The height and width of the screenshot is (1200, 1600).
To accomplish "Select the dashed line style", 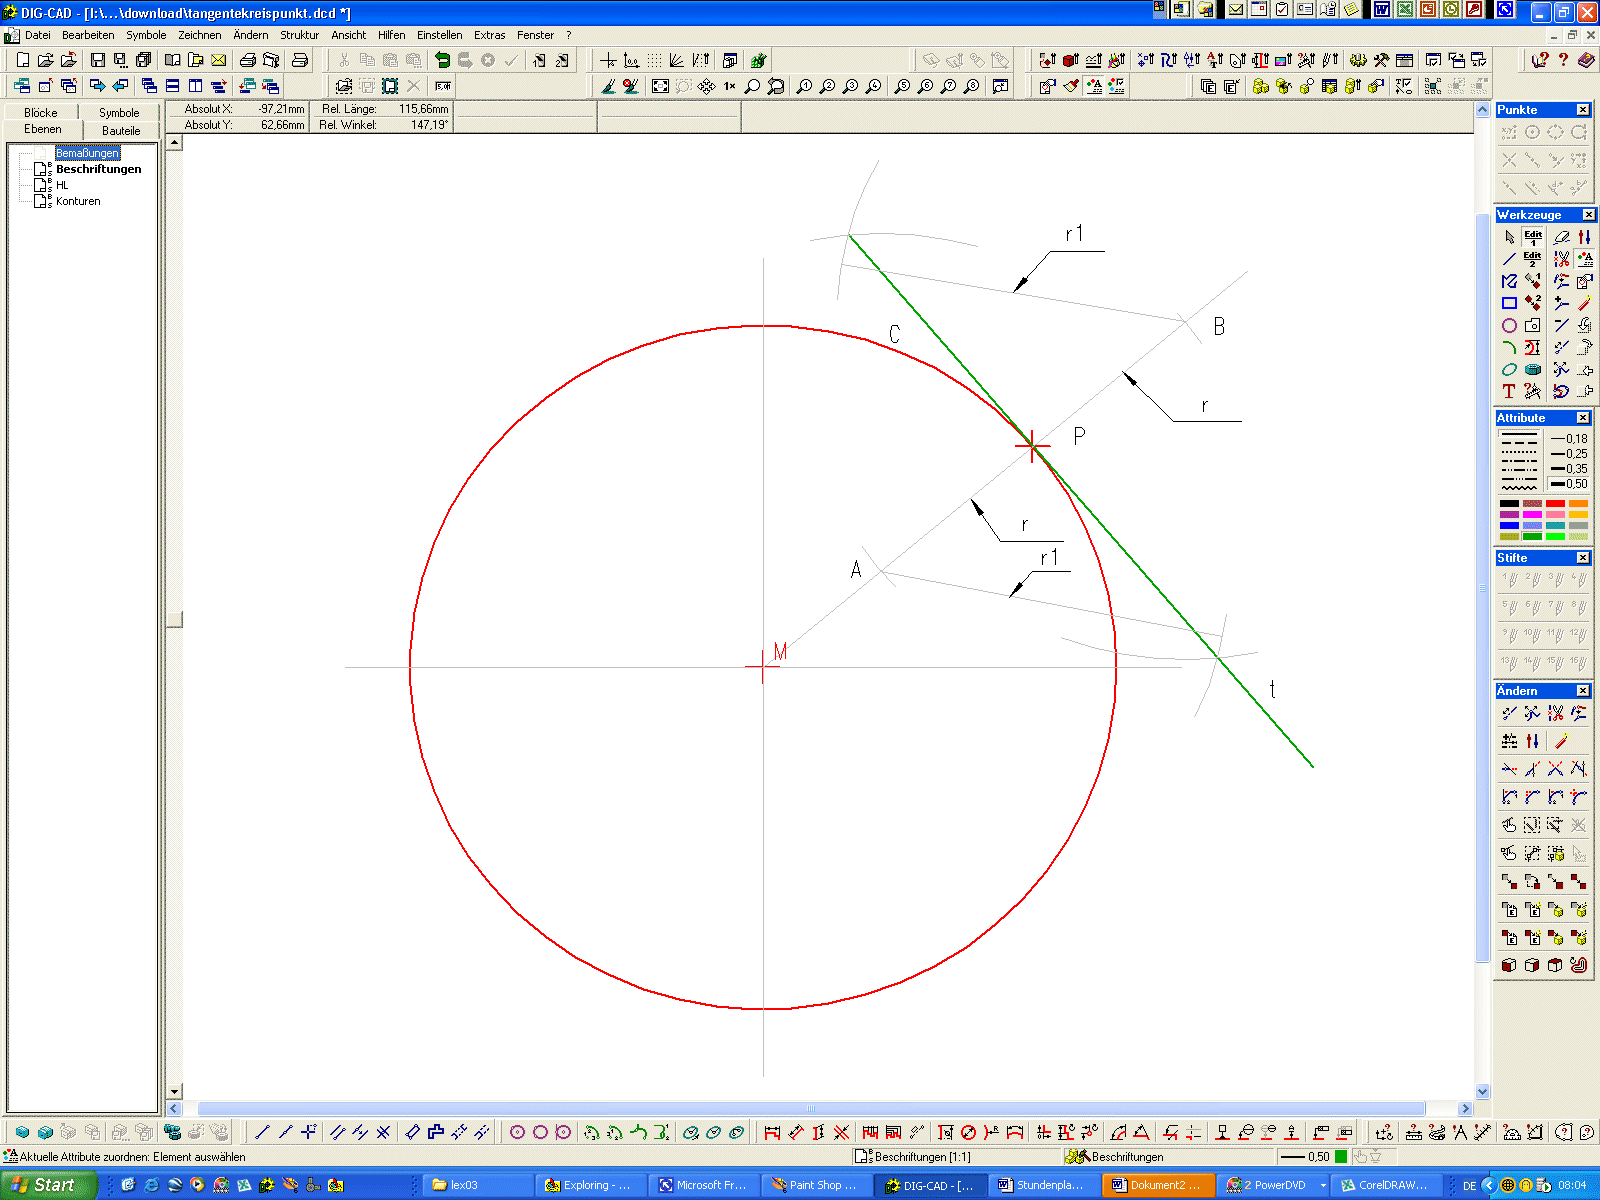I will (x=1519, y=443).
